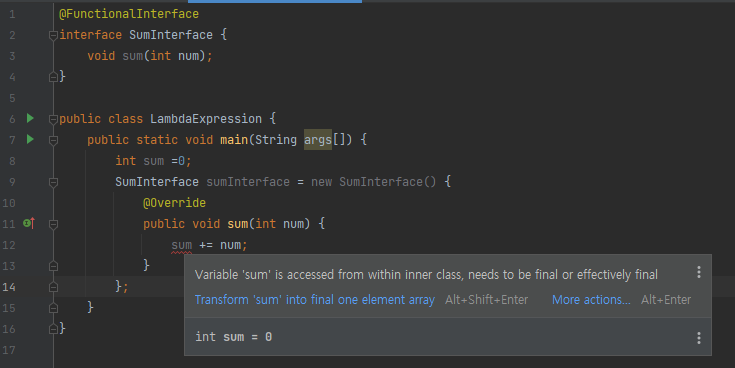Image resolution: width=735 pixels, height=368 pixels.
Task: Click line number 10 in gutter
Action: (9, 203)
